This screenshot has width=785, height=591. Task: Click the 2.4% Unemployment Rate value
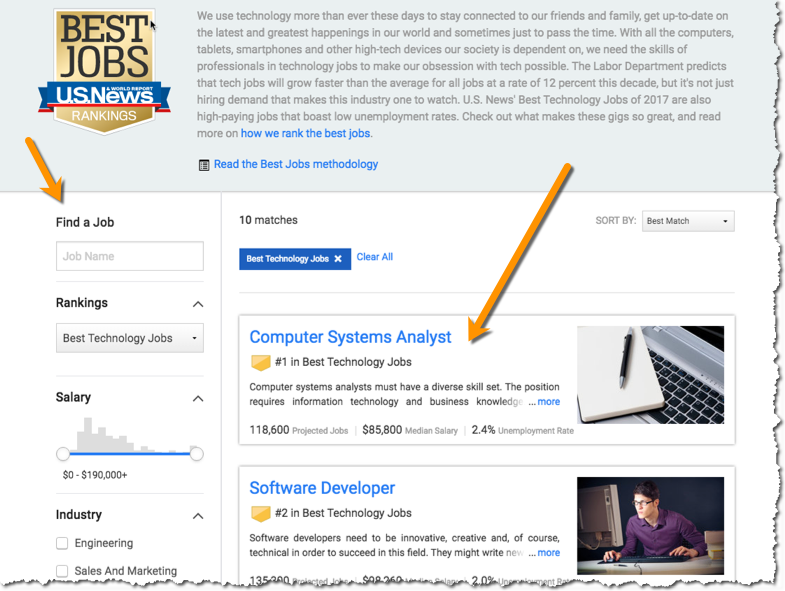coord(483,430)
